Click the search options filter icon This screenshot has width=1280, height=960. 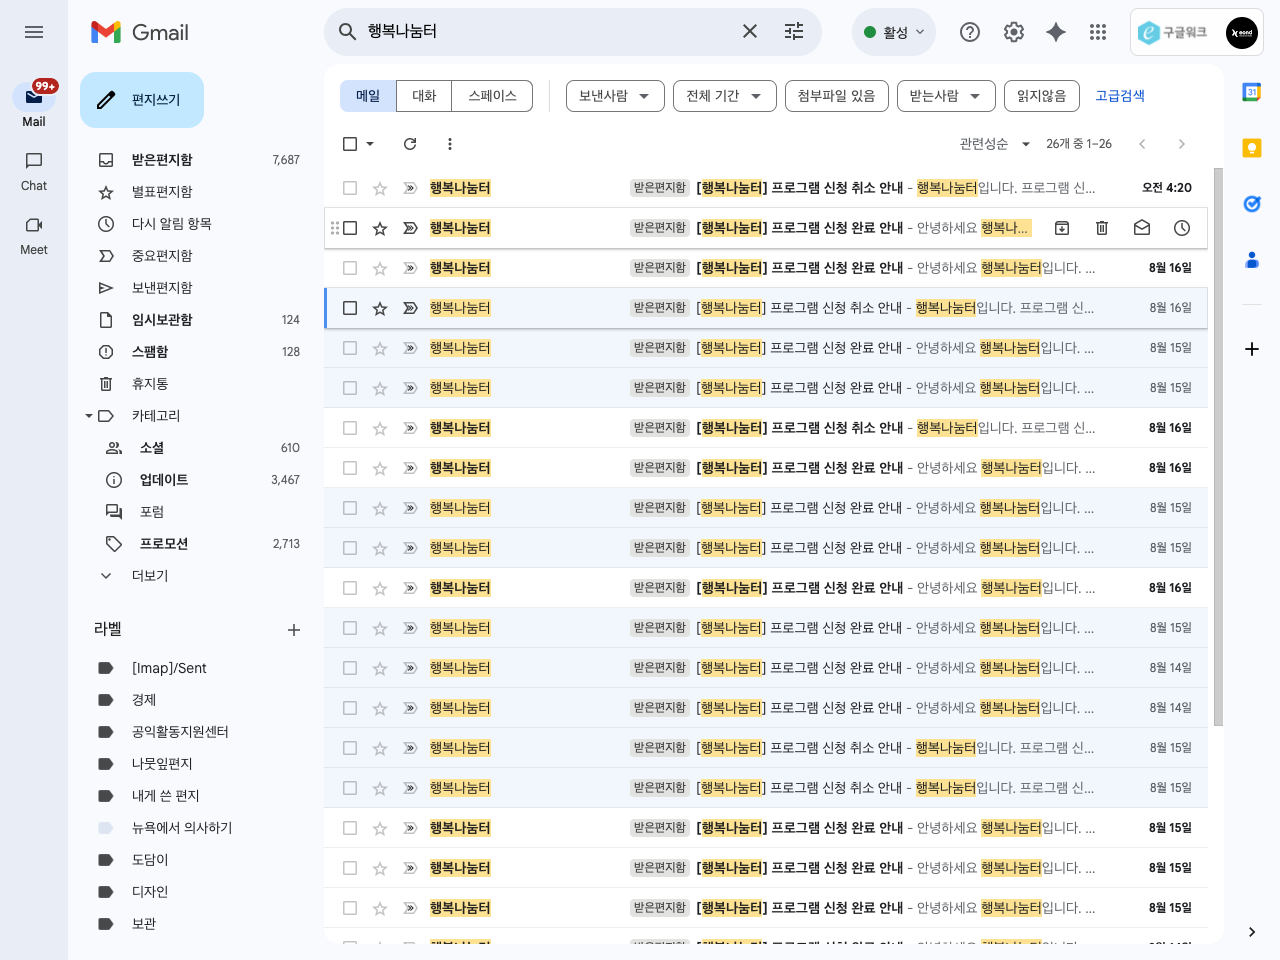click(x=794, y=32)
